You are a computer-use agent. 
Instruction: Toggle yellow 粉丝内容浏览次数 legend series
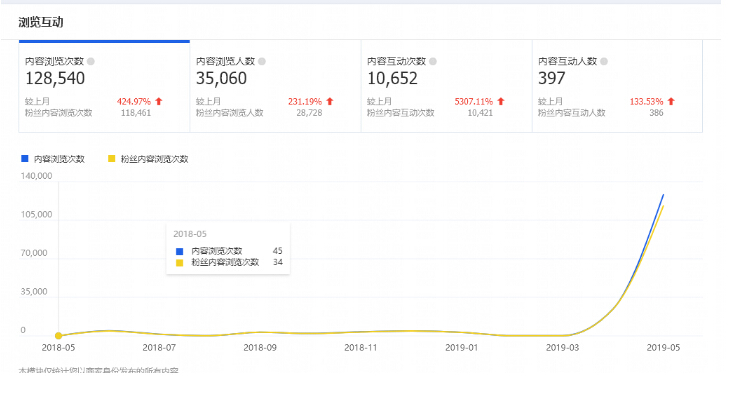tap(148, 159)
